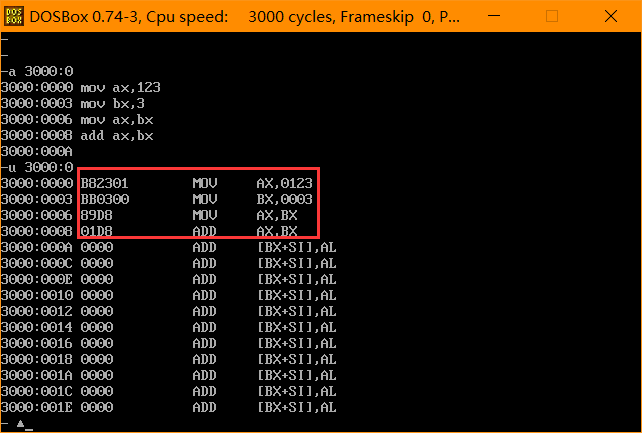Screen dimensions: 642x433
Task: Click the debug prompt cursor at bottom
Action: click(28, 428)
